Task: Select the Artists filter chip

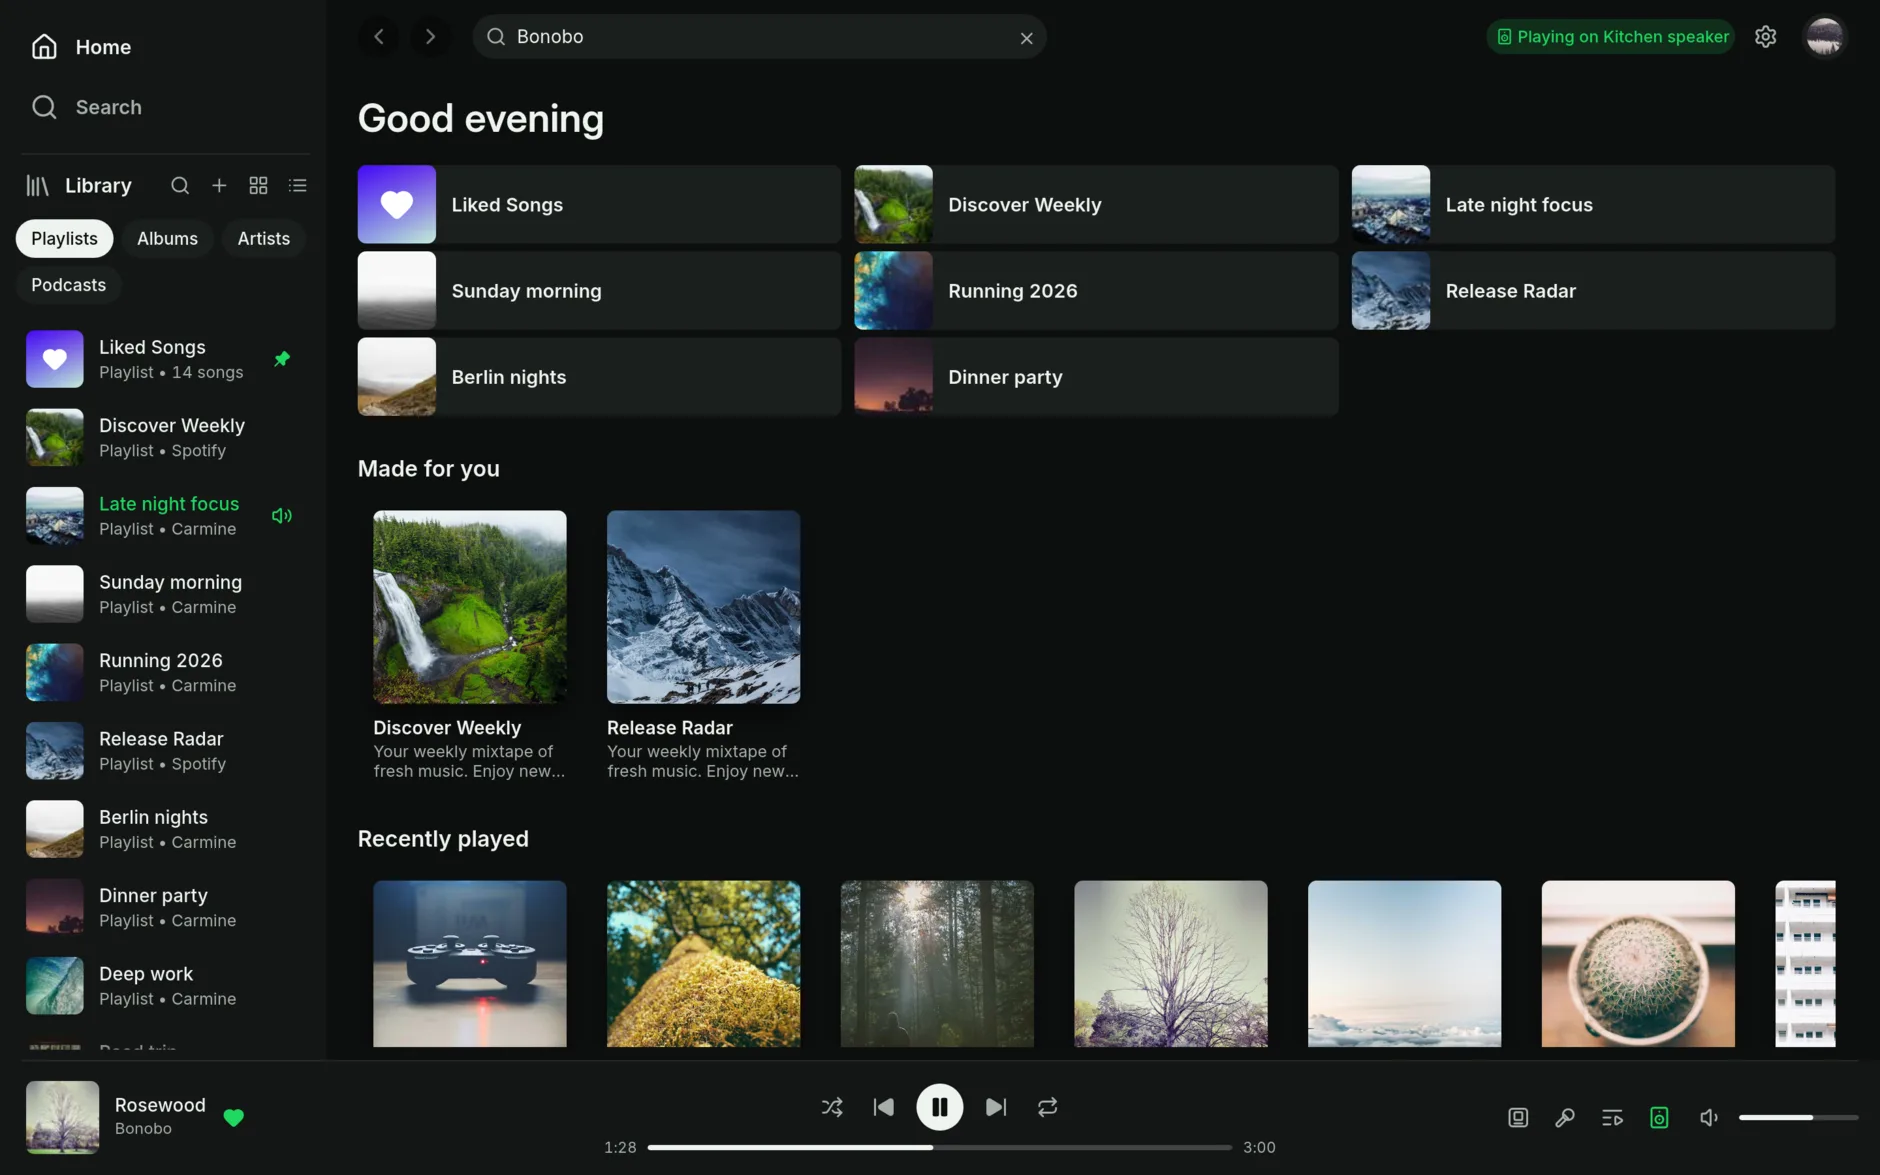Action: 264,239
